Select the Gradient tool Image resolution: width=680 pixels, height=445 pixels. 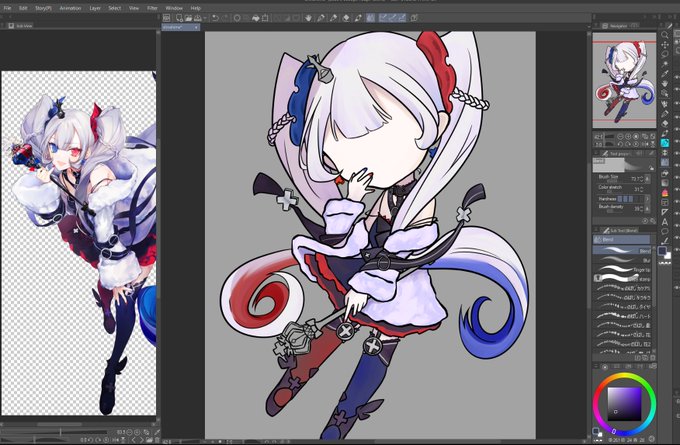click(665, 183)
